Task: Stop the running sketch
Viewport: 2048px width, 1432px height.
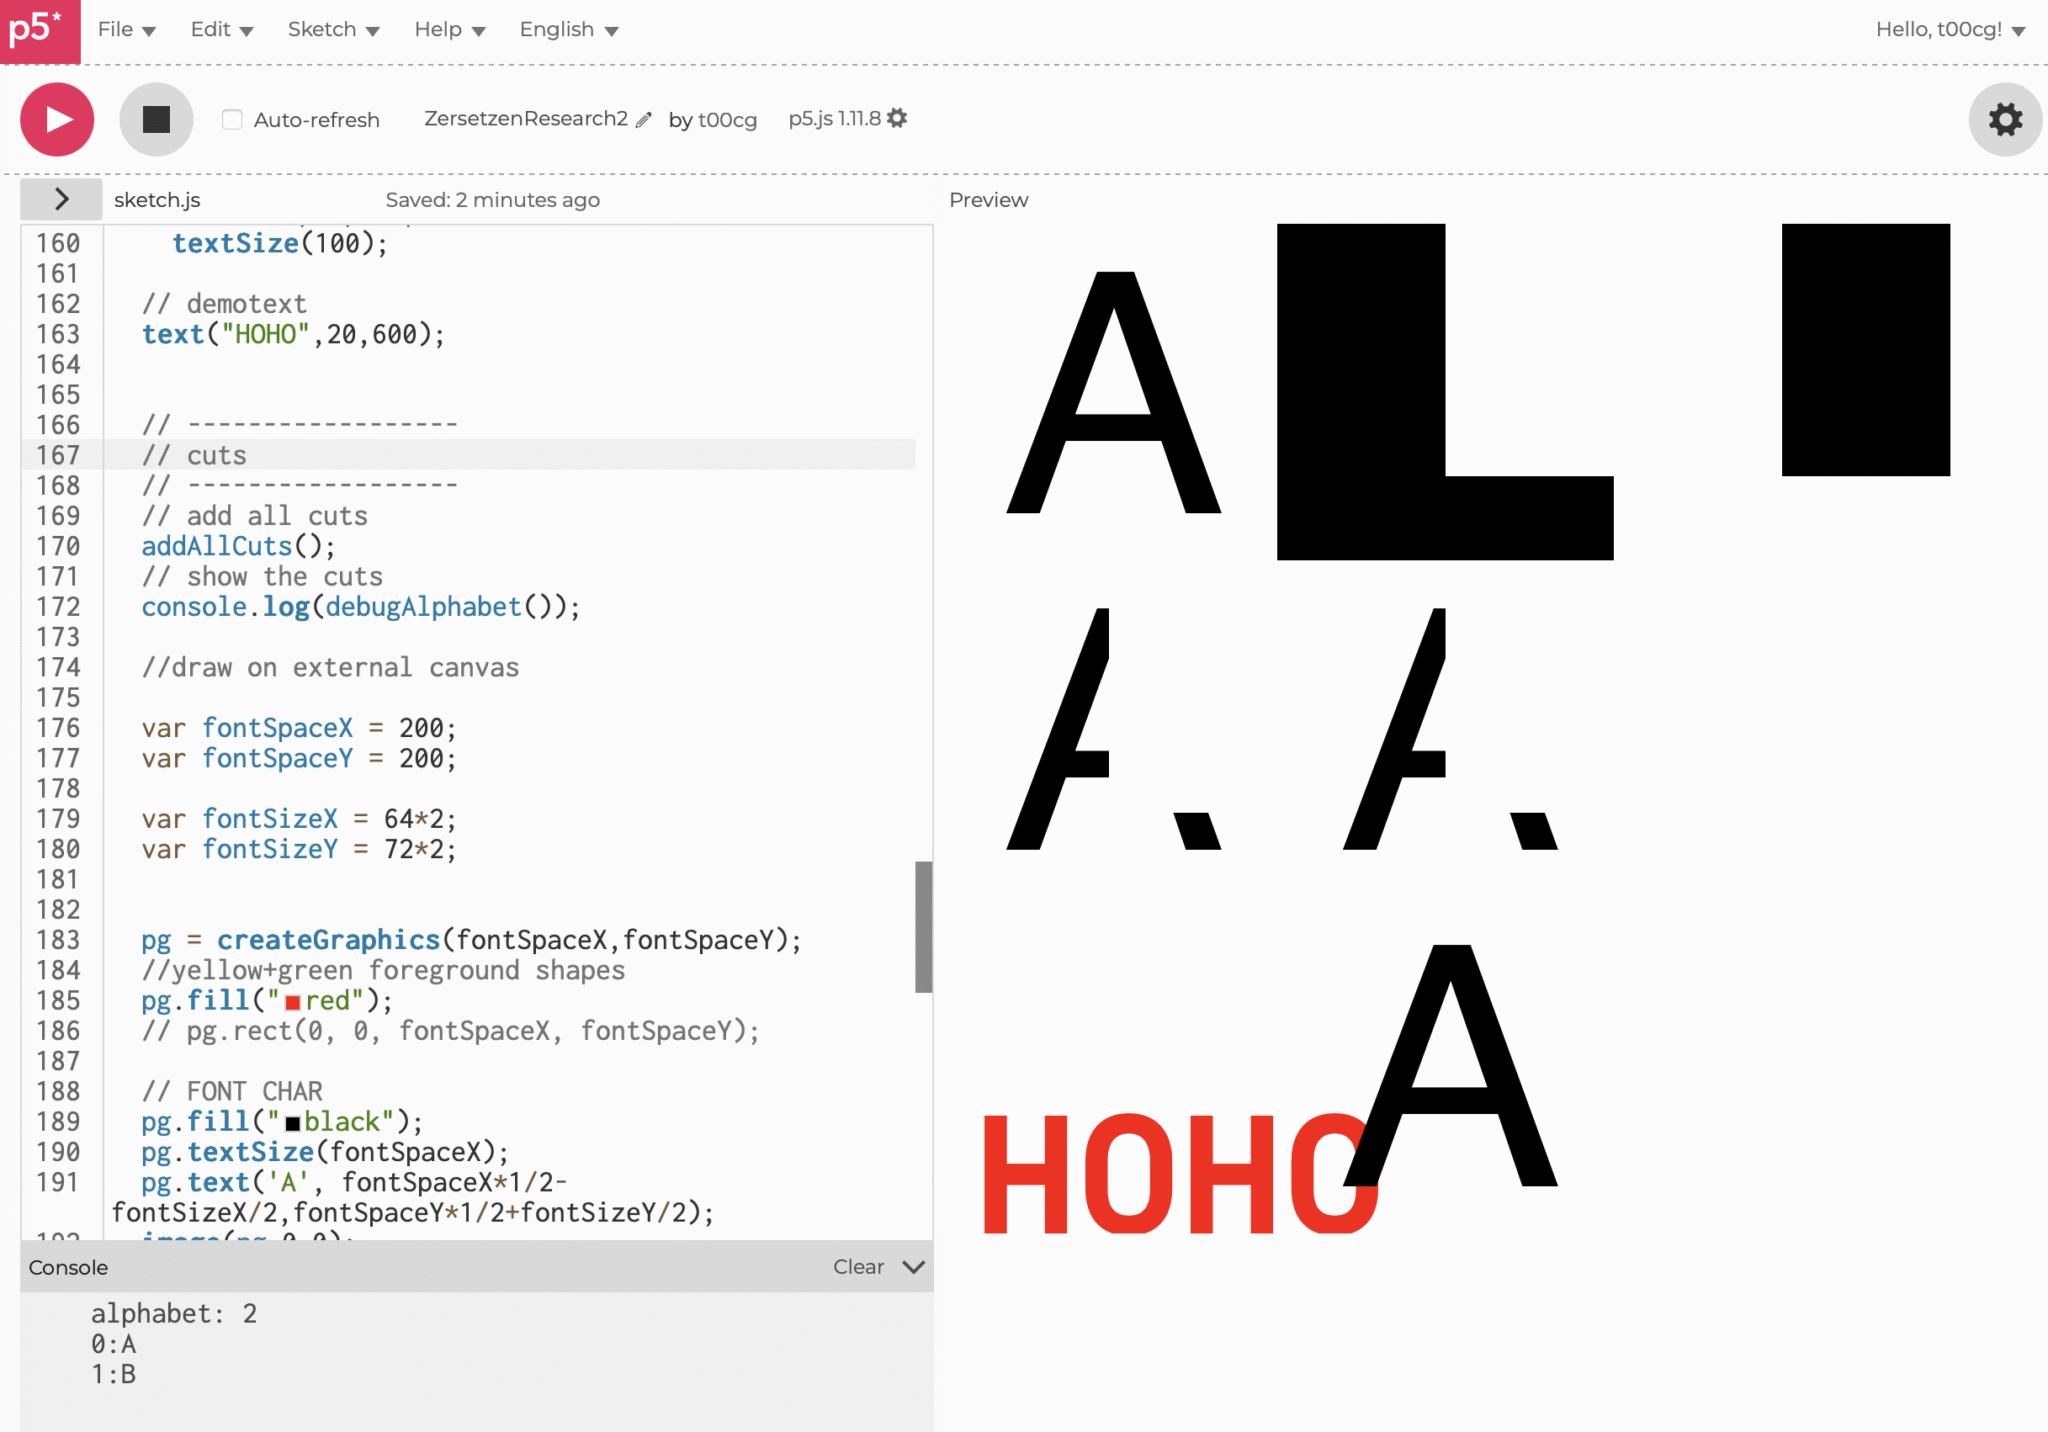Action: click(x=156, y=120)
